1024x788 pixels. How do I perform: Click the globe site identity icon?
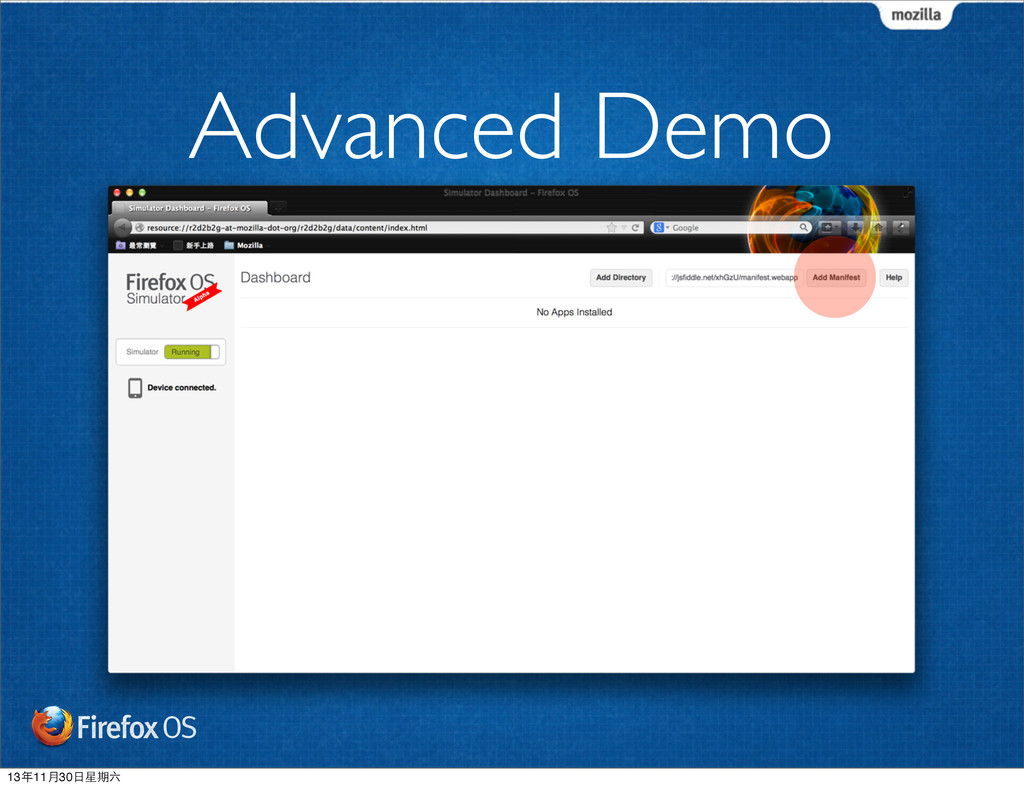[139, 227]
